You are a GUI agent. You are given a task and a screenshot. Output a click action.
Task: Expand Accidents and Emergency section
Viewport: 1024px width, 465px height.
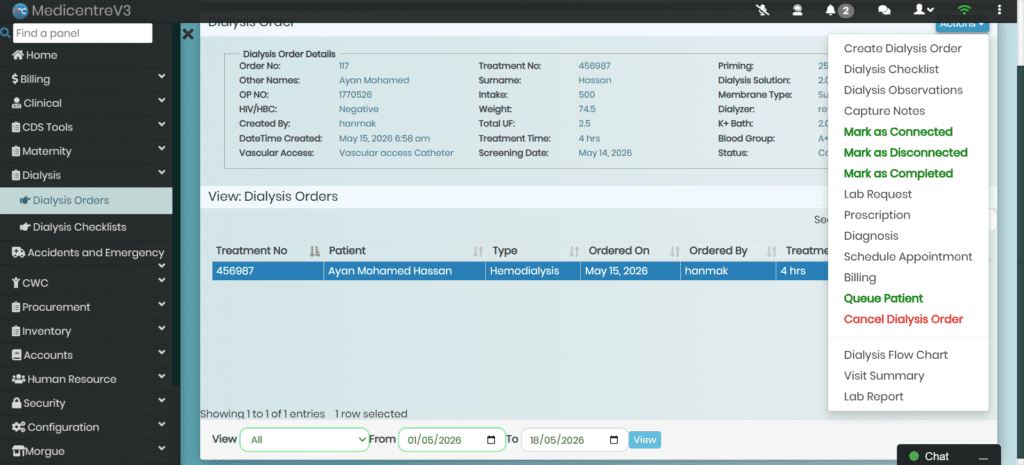[86, 253]
